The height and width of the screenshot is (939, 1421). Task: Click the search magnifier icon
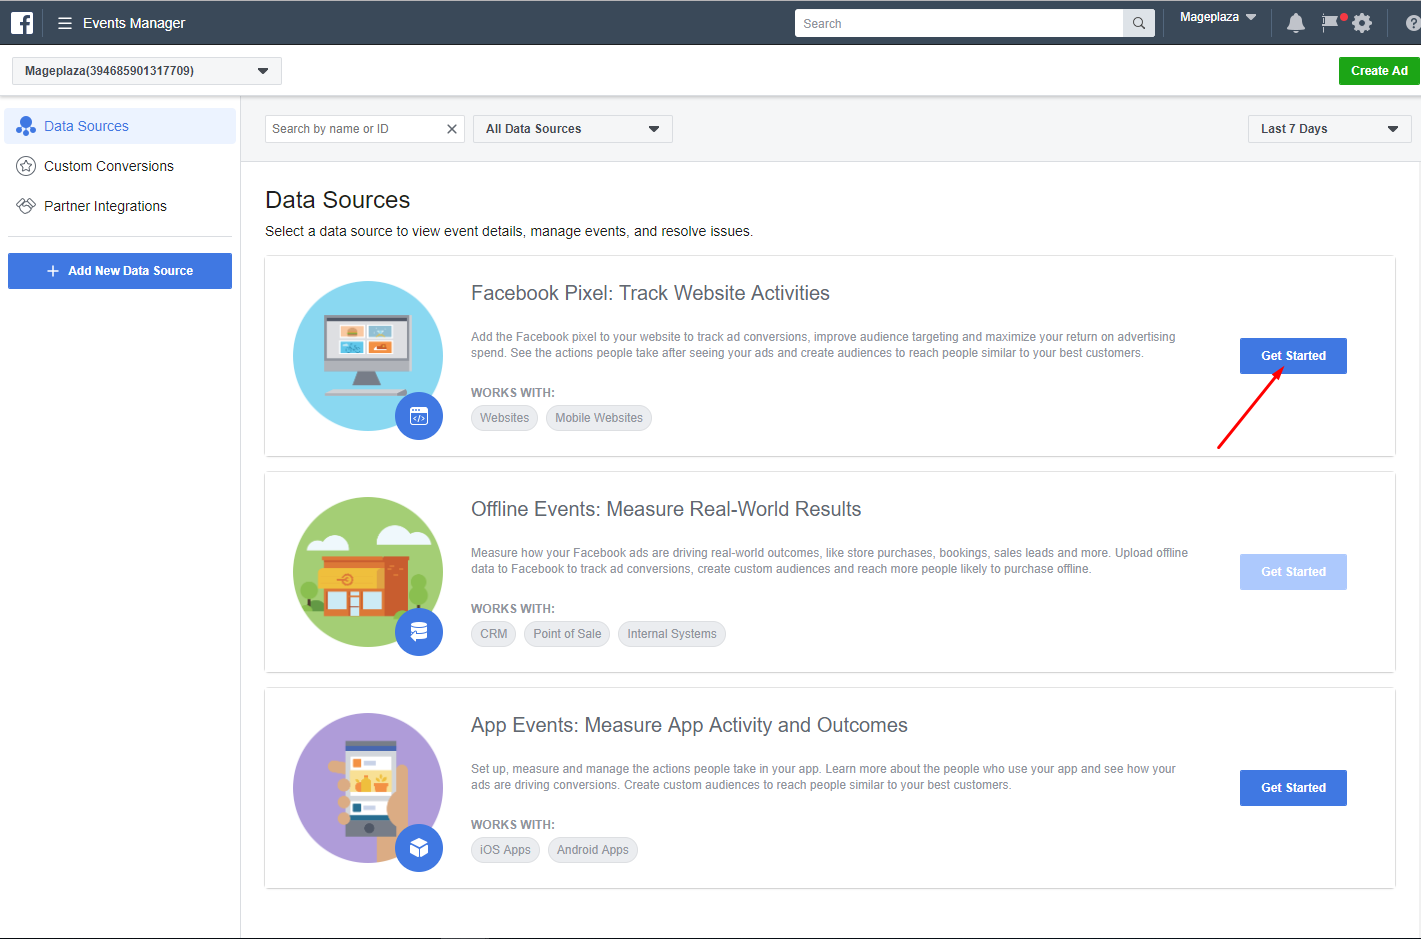point(1138,23)
